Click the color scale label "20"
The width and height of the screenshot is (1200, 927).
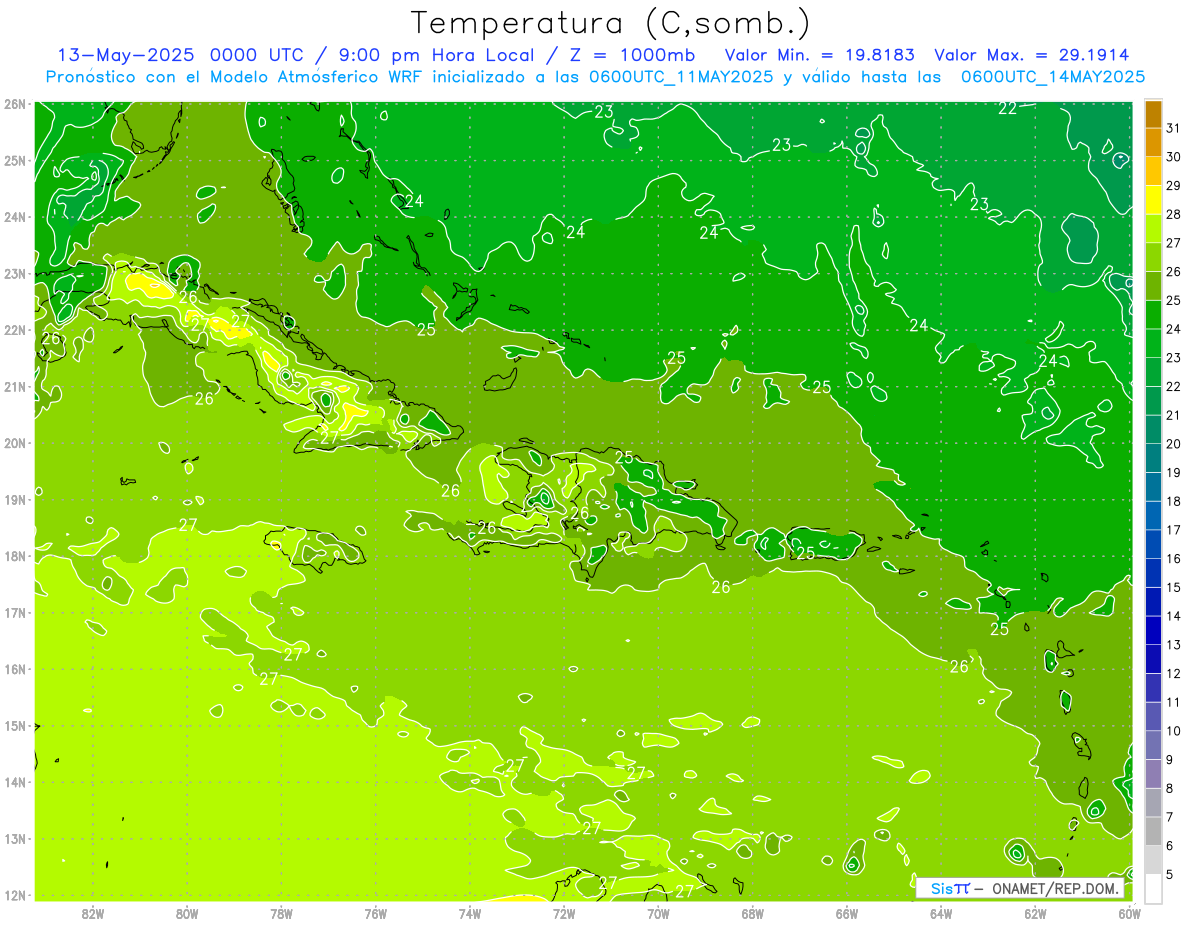(x=1173, y=443)
